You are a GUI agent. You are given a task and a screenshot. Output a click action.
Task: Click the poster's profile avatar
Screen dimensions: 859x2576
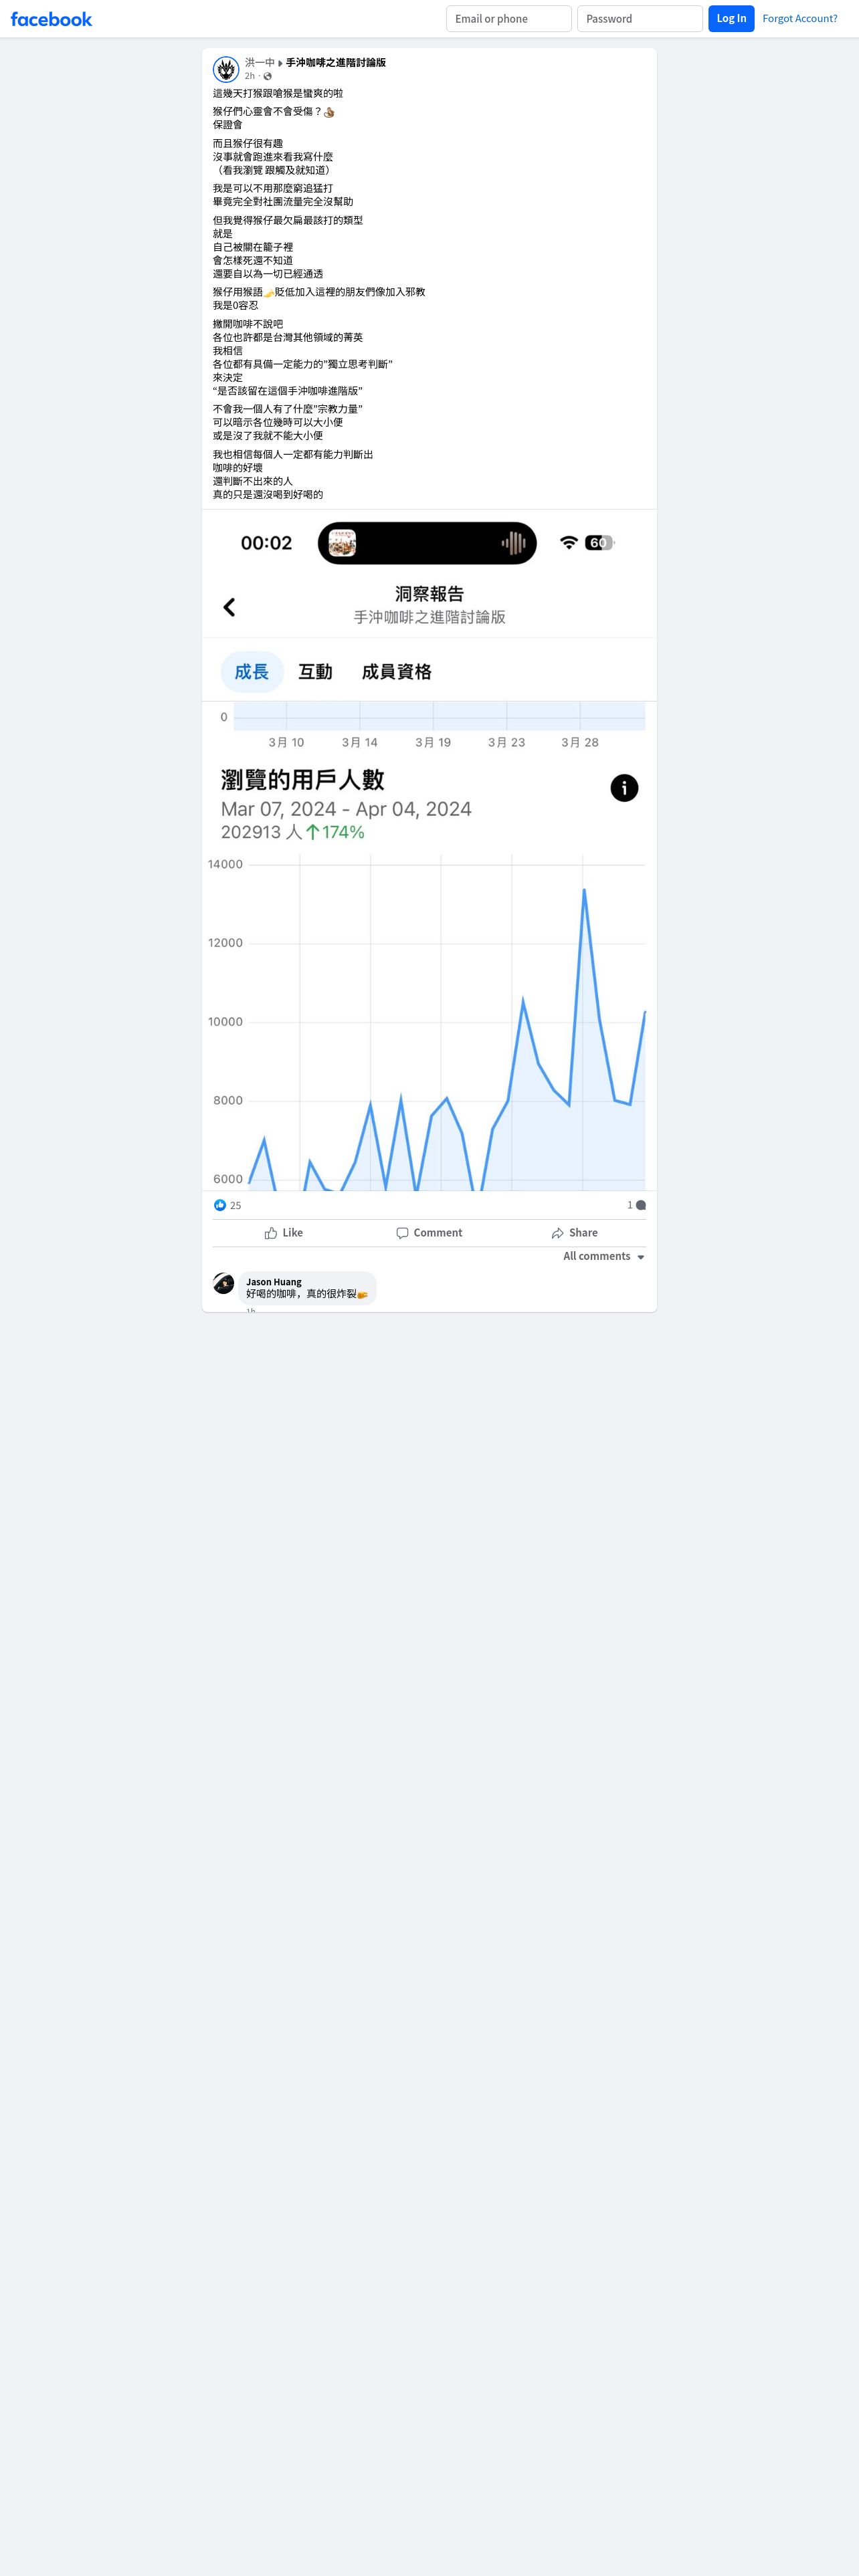(226, 69)
